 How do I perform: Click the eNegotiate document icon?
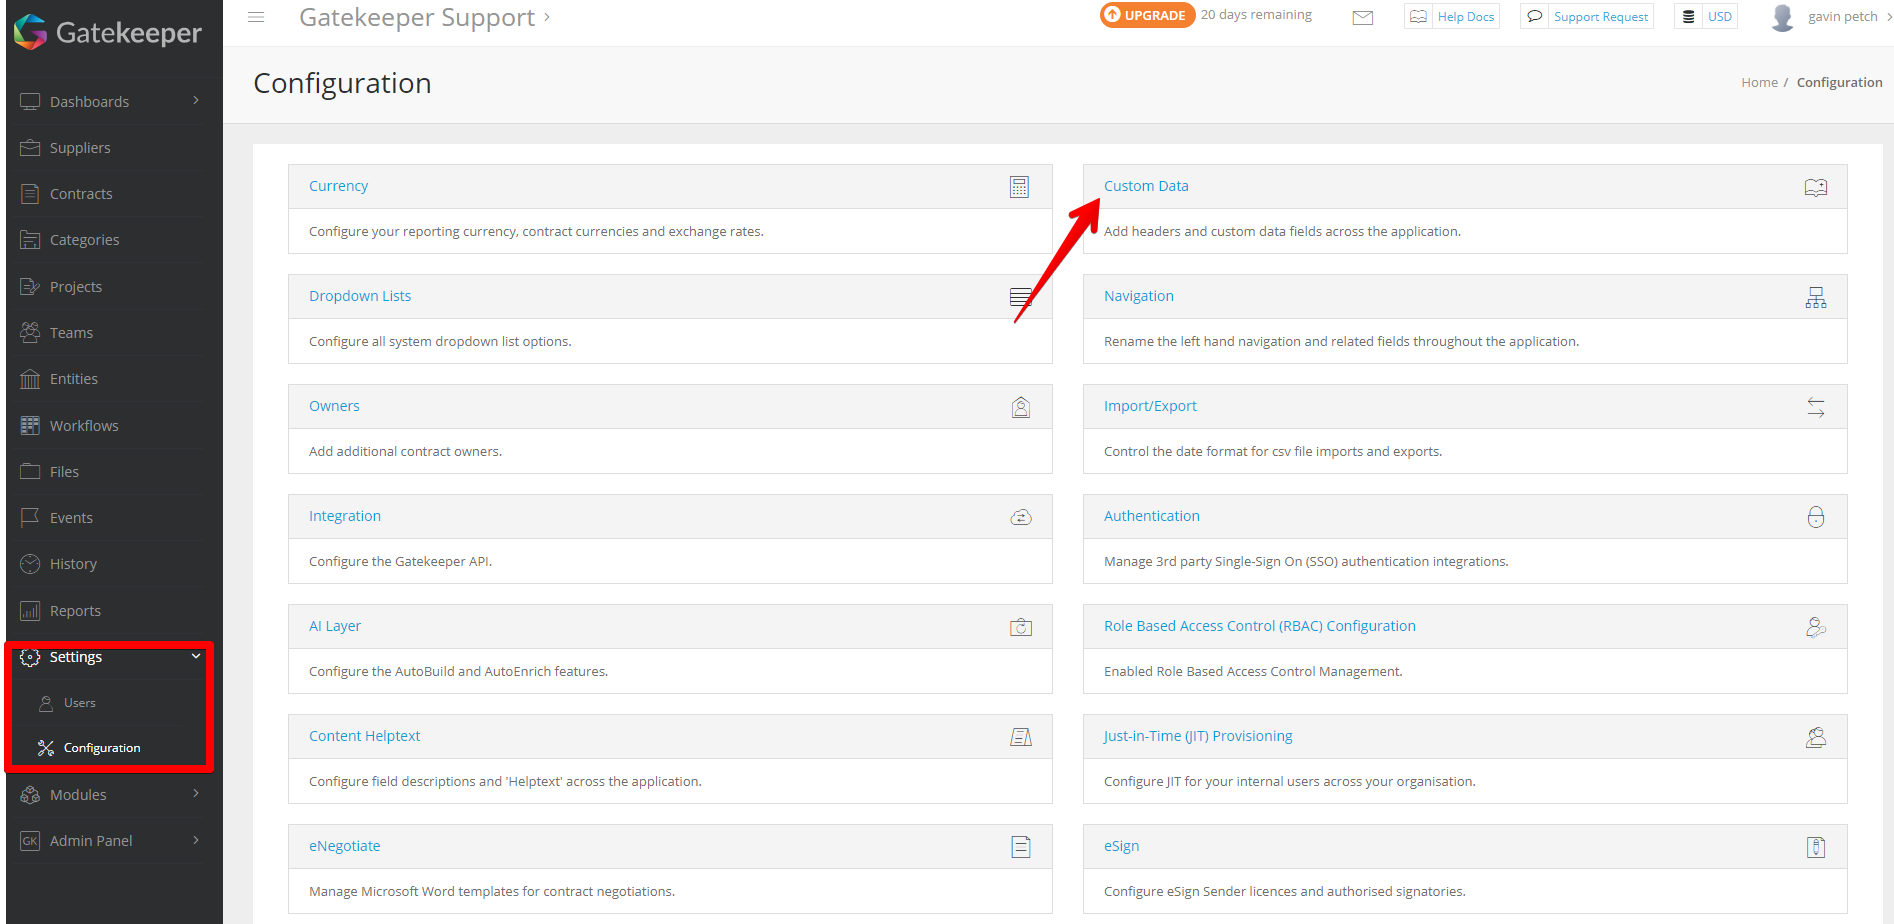tap(1021, 847)
